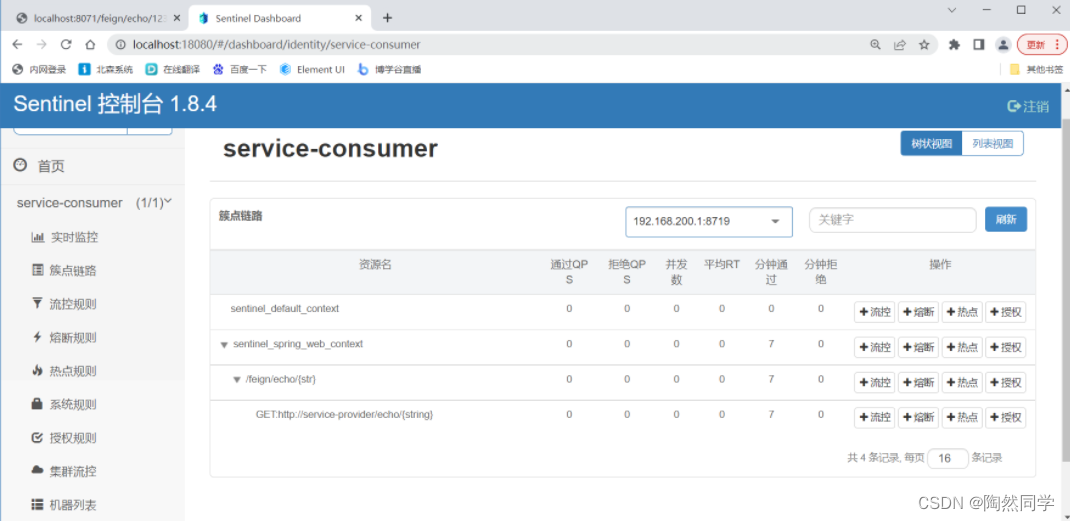Toggle the browser side panel icon

(x=979, y=44)
